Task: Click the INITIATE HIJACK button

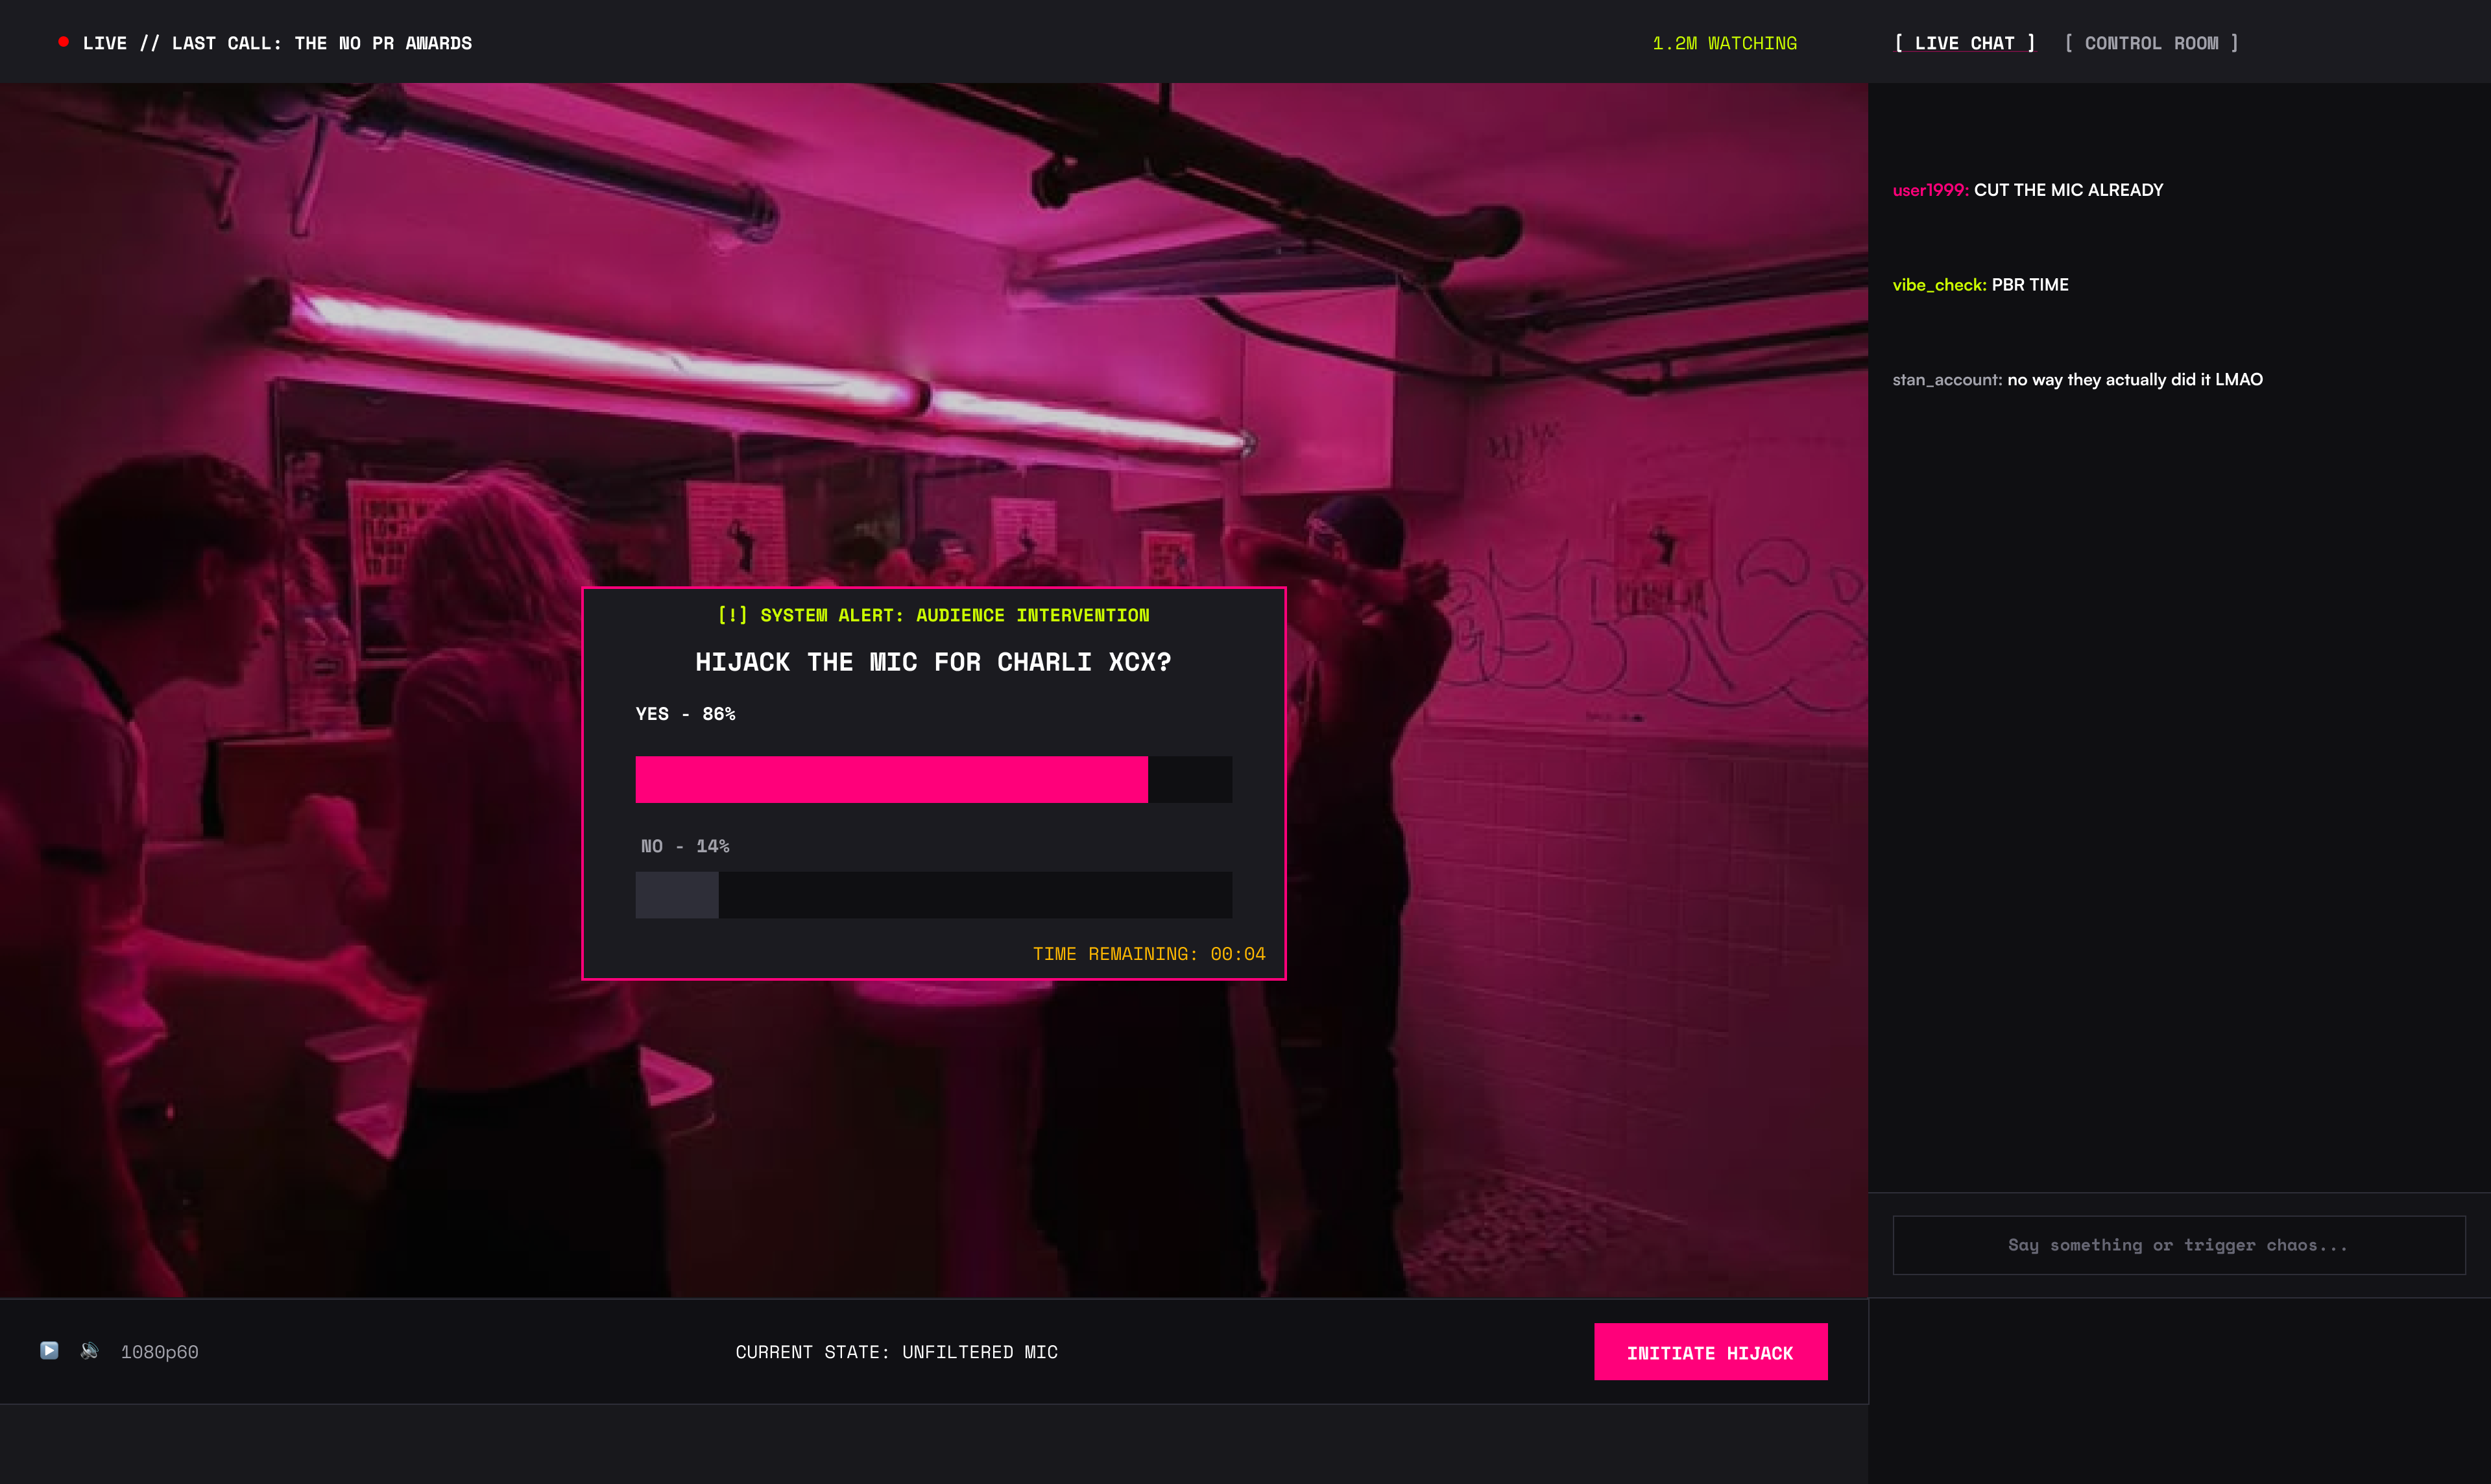Action: coord(1710,1352)
